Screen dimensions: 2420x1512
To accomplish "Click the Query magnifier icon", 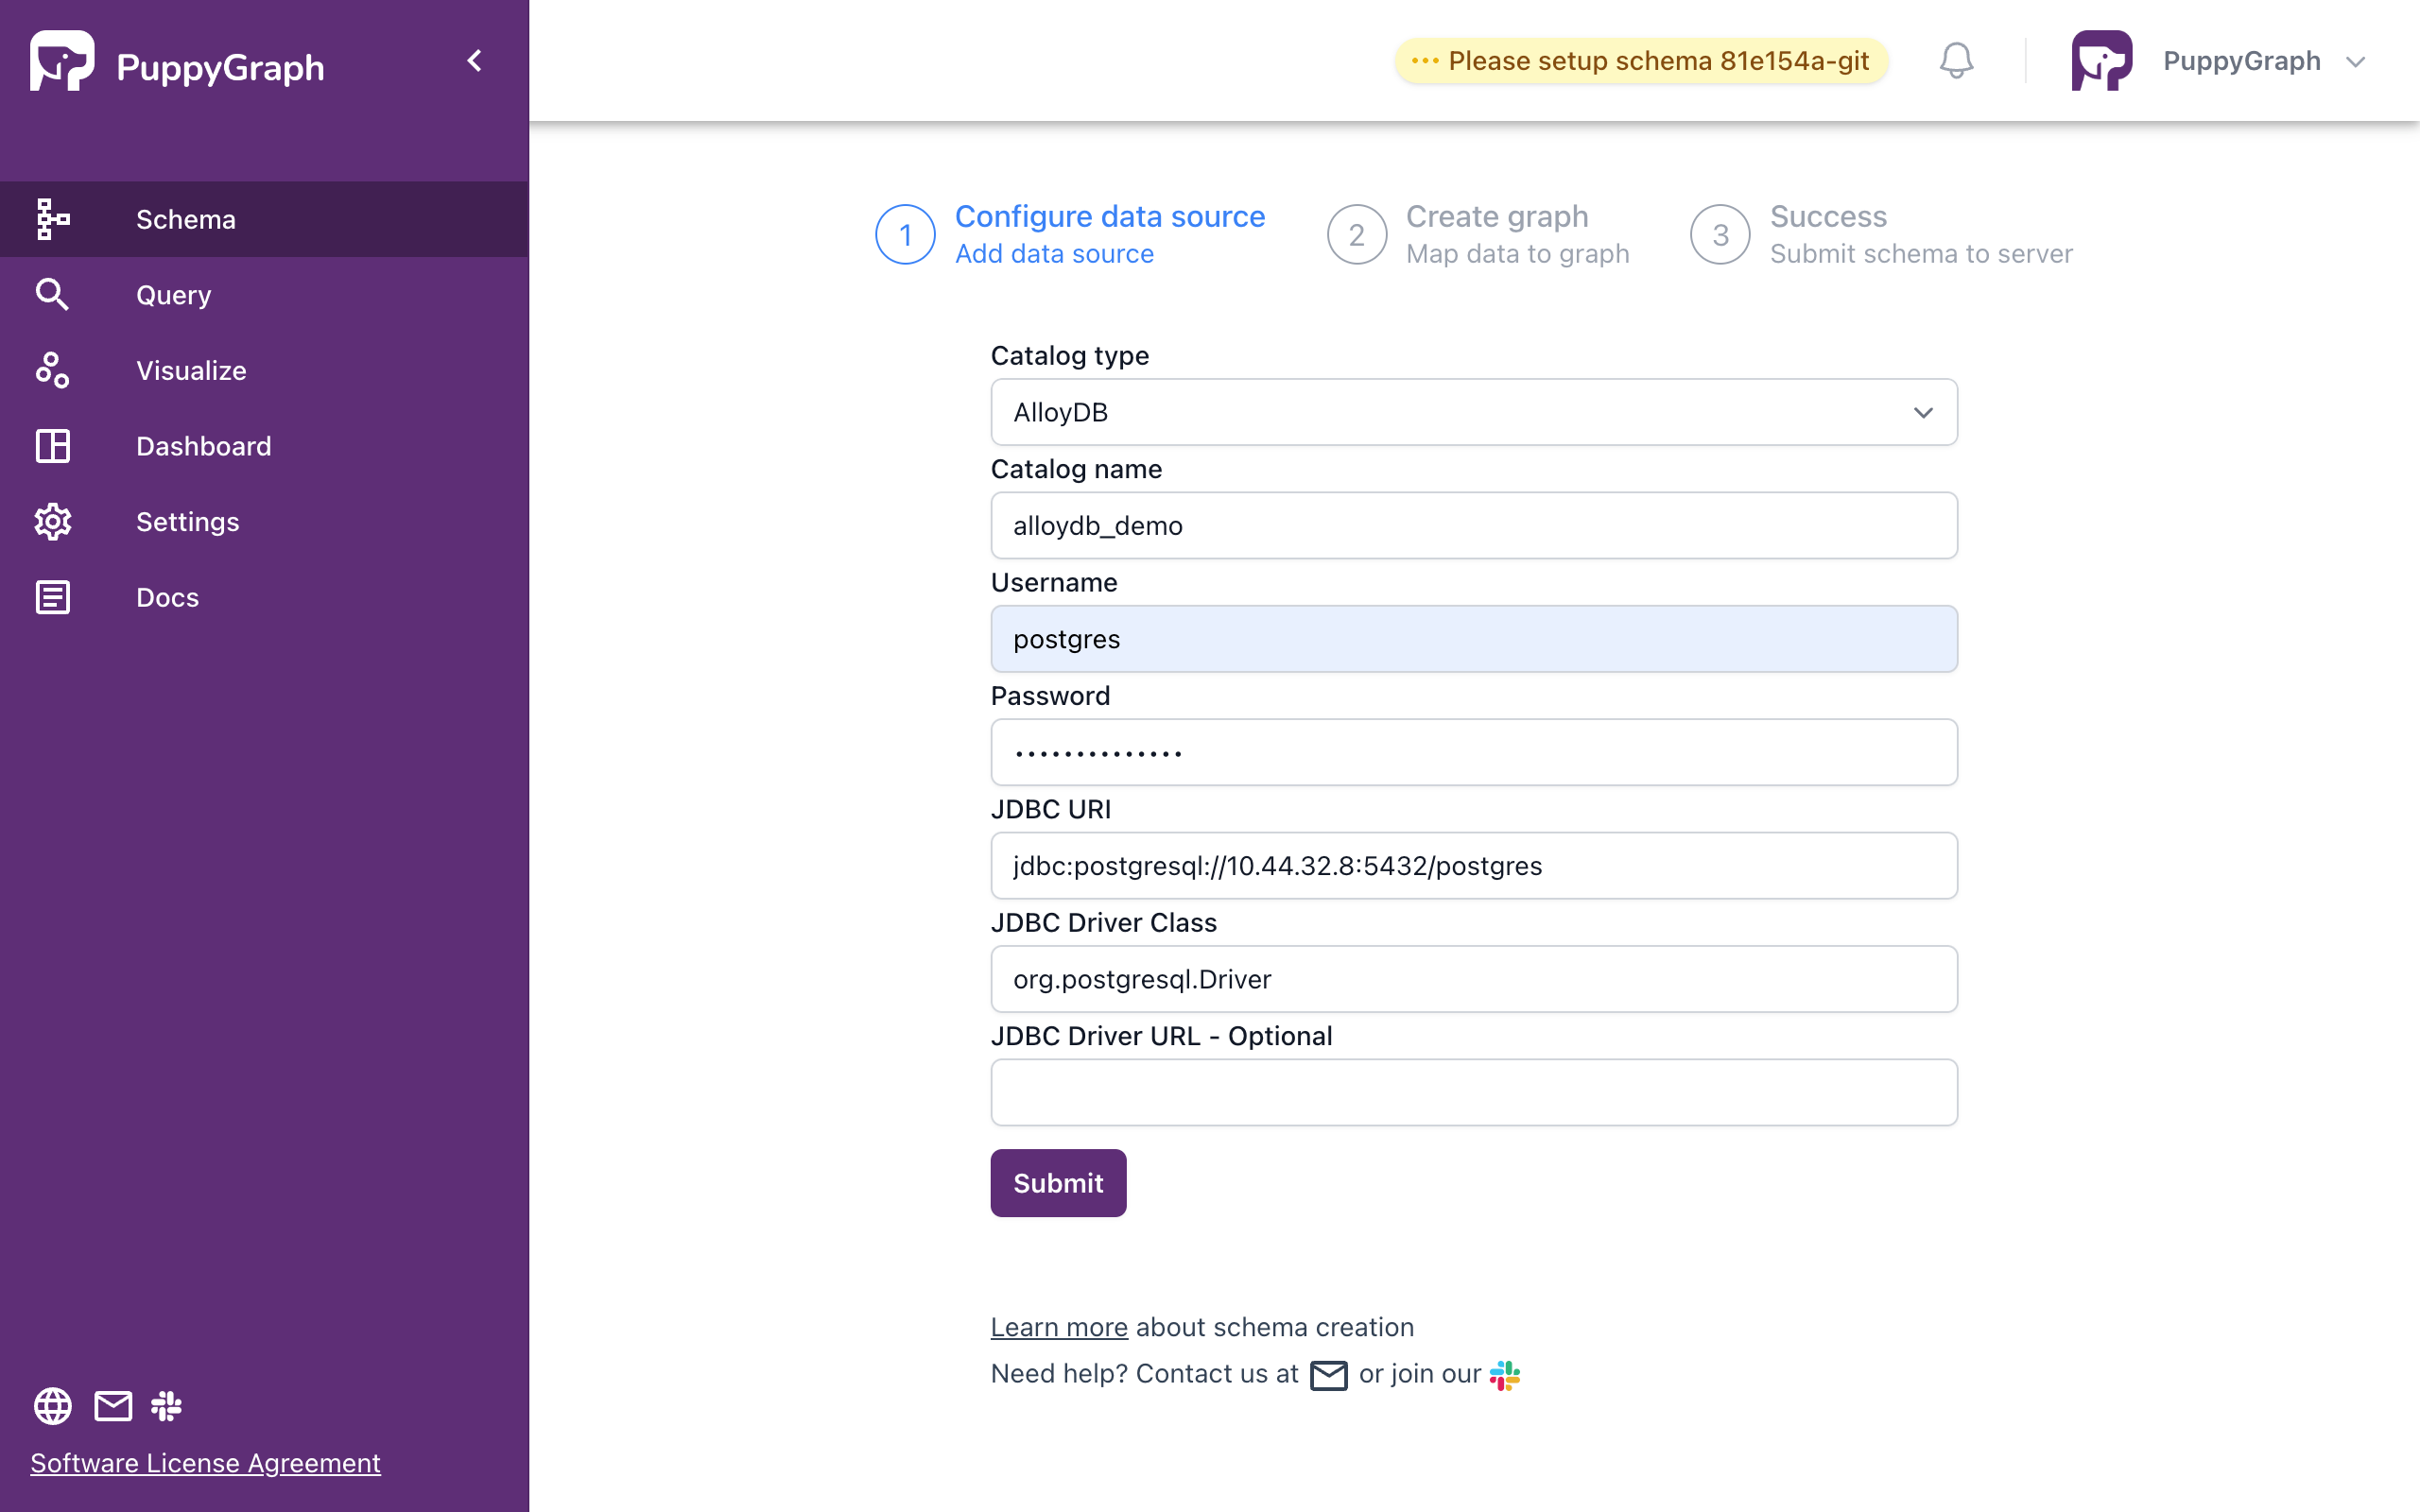I will point(53,295).
